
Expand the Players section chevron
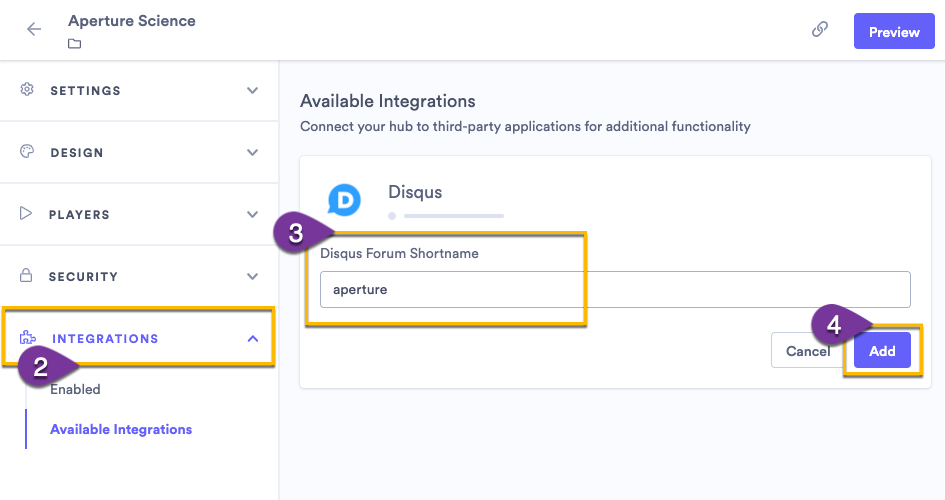point(253,214)
